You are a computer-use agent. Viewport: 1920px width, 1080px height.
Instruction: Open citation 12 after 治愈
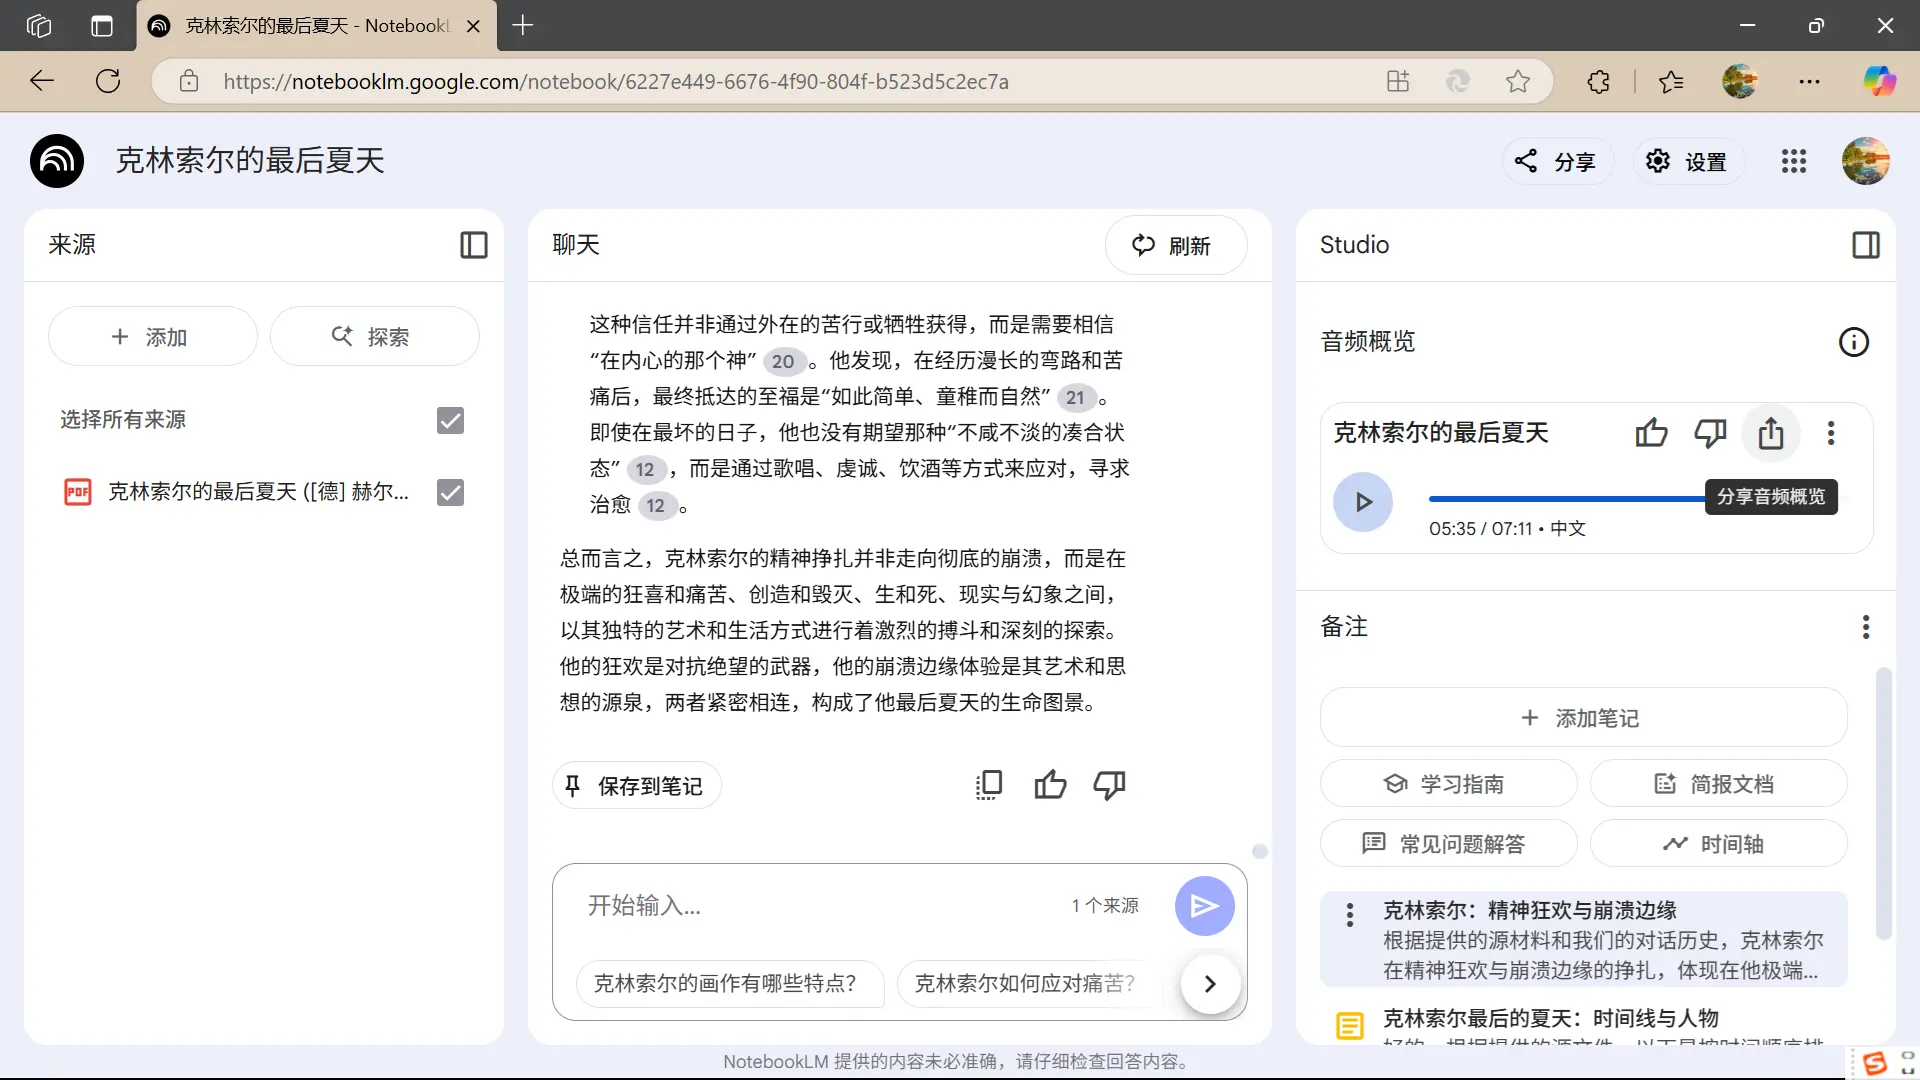pyautogui.click(x=656, y=505)
